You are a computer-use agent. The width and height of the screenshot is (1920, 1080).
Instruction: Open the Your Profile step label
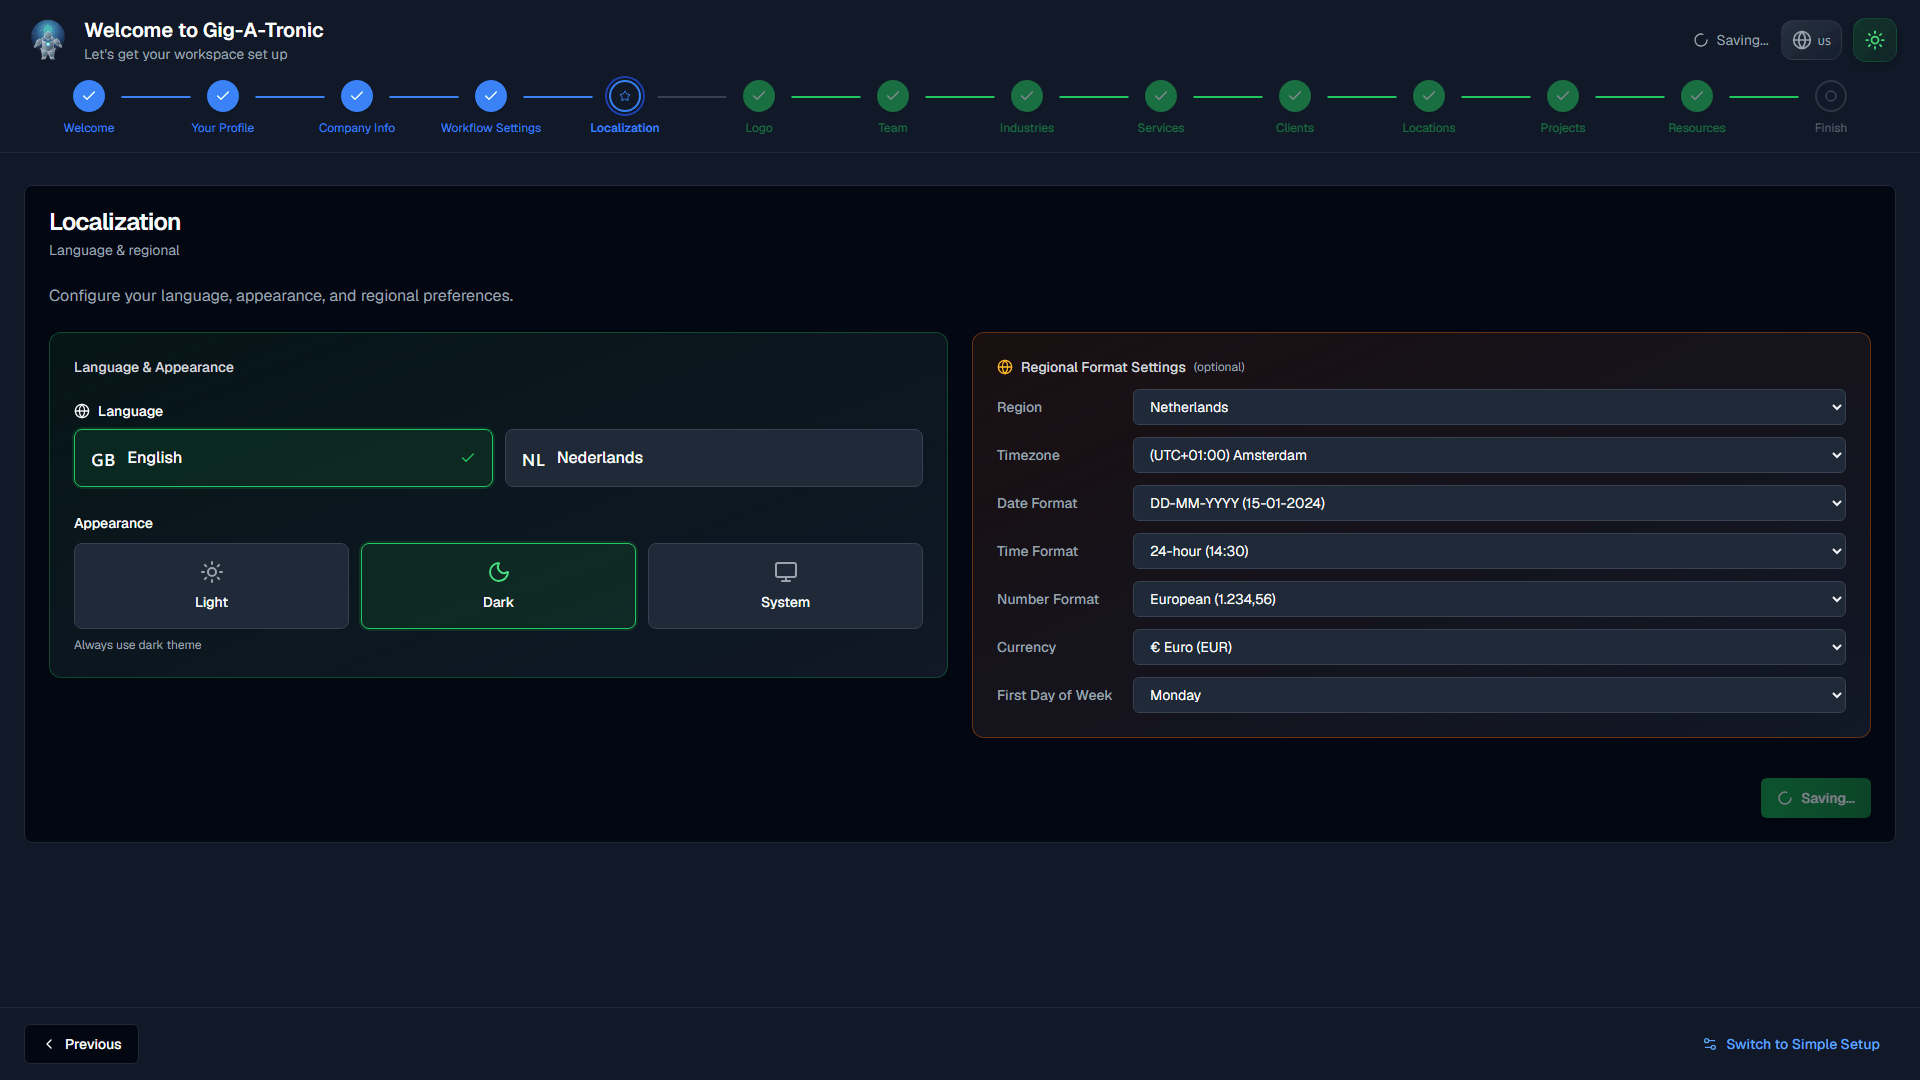tap(223, 128)
